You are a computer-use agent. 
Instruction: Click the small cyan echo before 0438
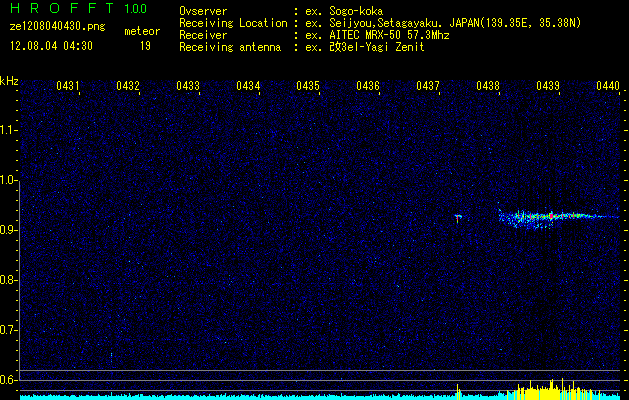(457, 217)
